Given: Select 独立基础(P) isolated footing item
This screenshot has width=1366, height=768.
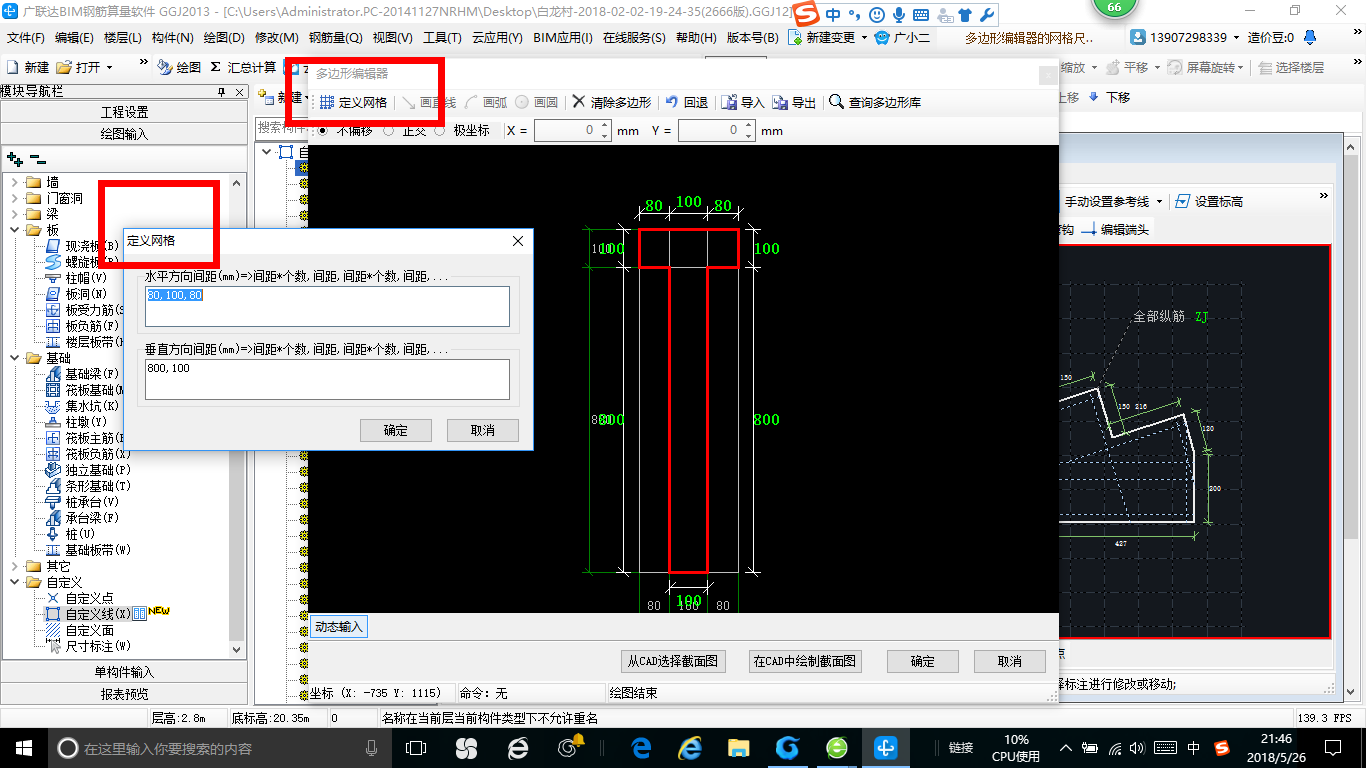Looking at the screenshot, I should pos(90,470).
